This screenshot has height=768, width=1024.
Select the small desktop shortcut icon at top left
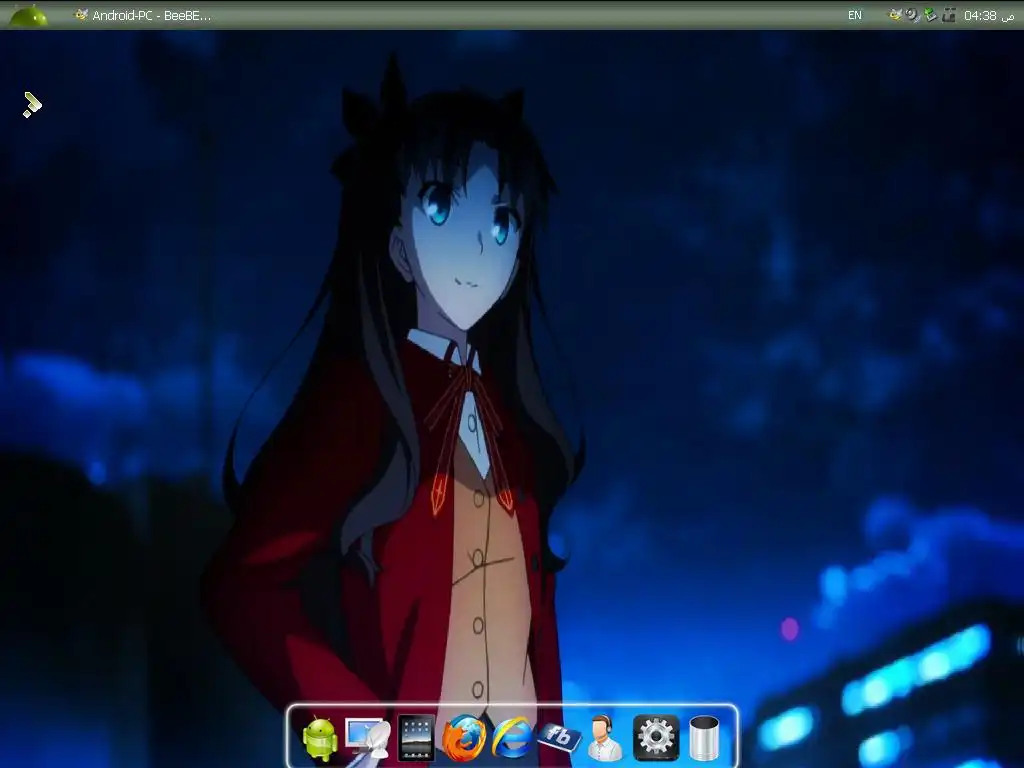click(31, 105)
